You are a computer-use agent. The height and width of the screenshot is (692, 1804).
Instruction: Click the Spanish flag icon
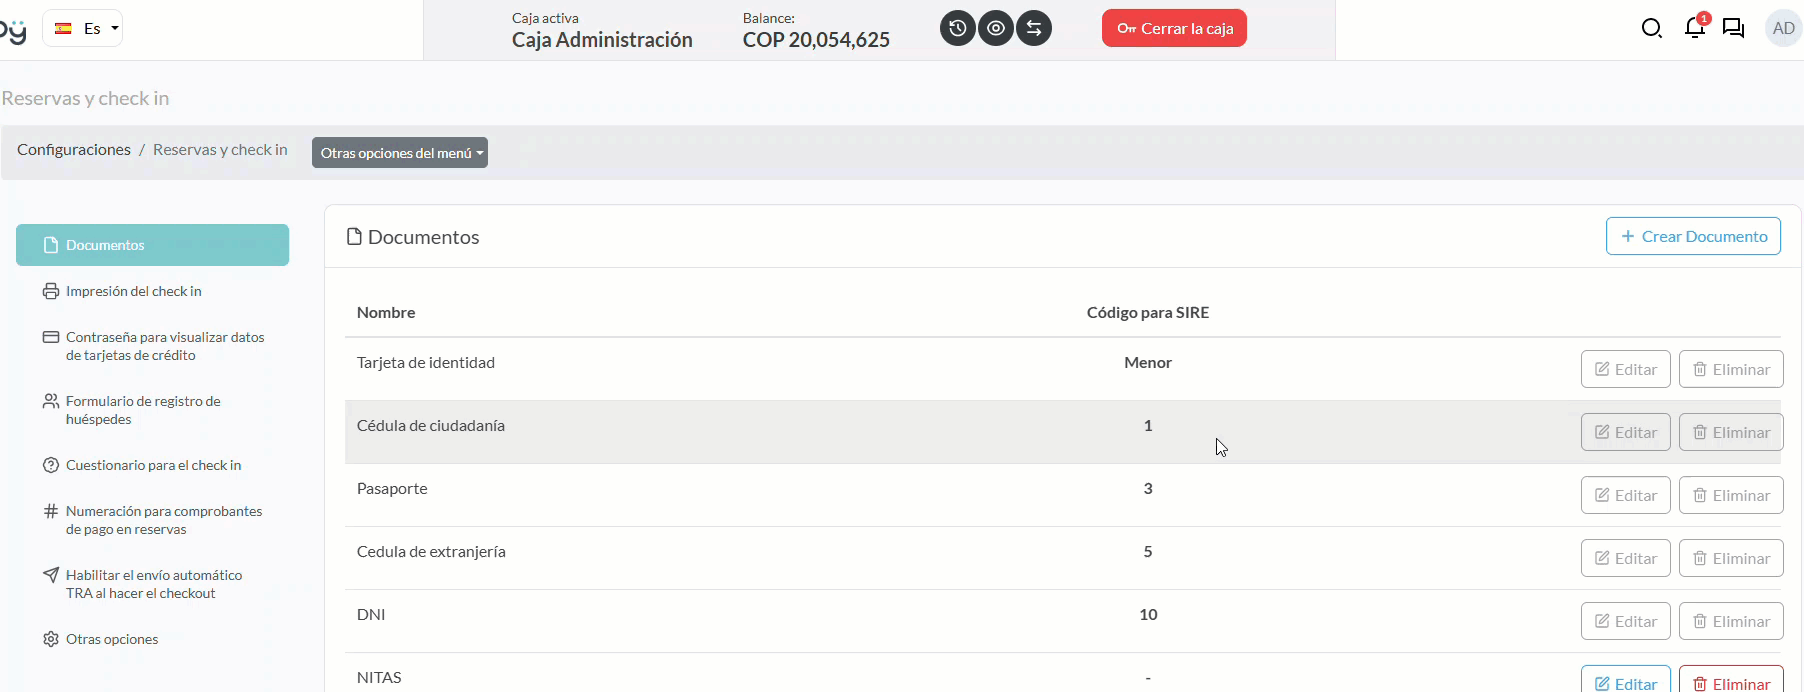(63, 28)
